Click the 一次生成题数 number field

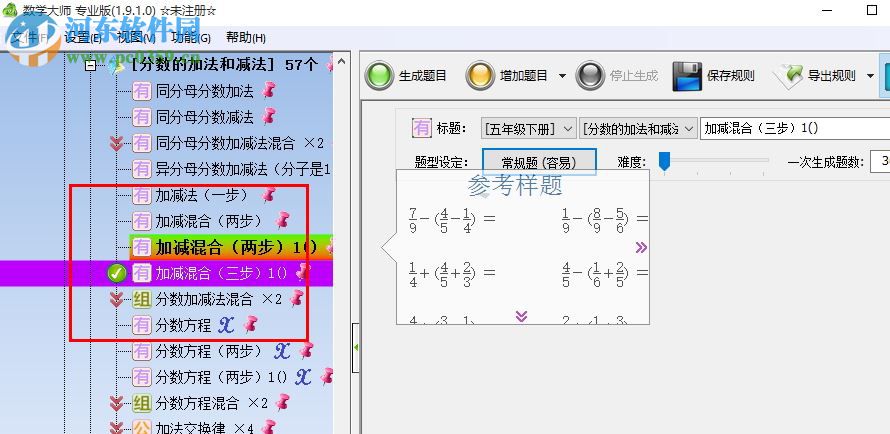(x=879, y=162)
